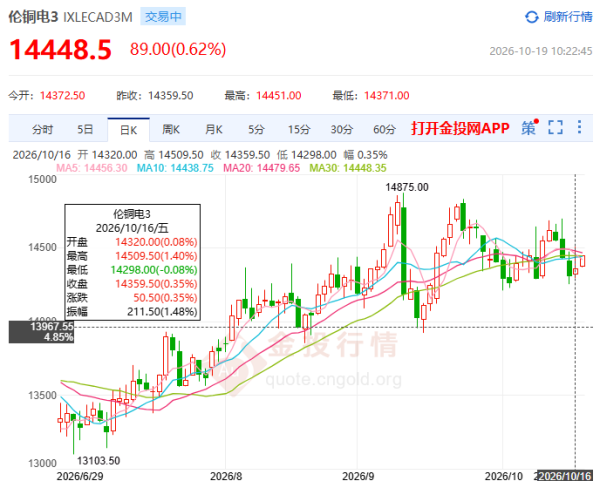Viewport: 600px width, 481px height.
Task: Click the 2026/10/16 crosshair date marker
Action: tap(564, 476)
